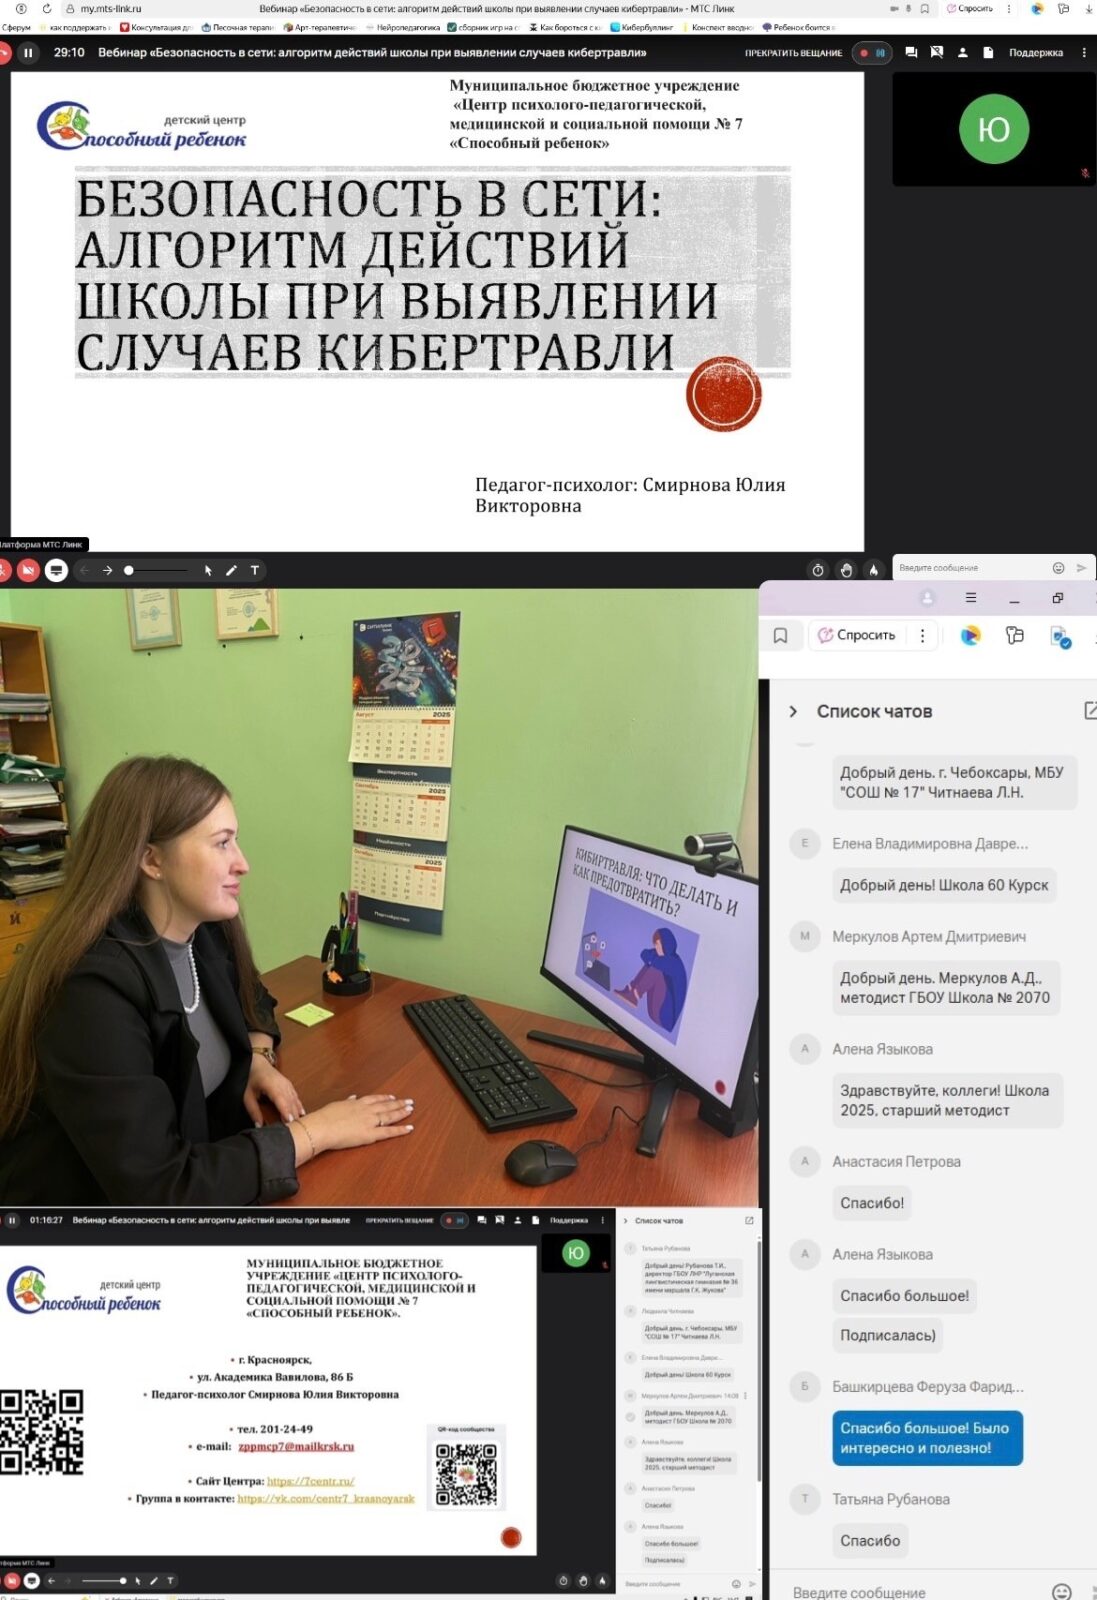Choose the pointer cursor tool under the slide
This screenshot has height=1600, width=1097.
coord(208,570)
